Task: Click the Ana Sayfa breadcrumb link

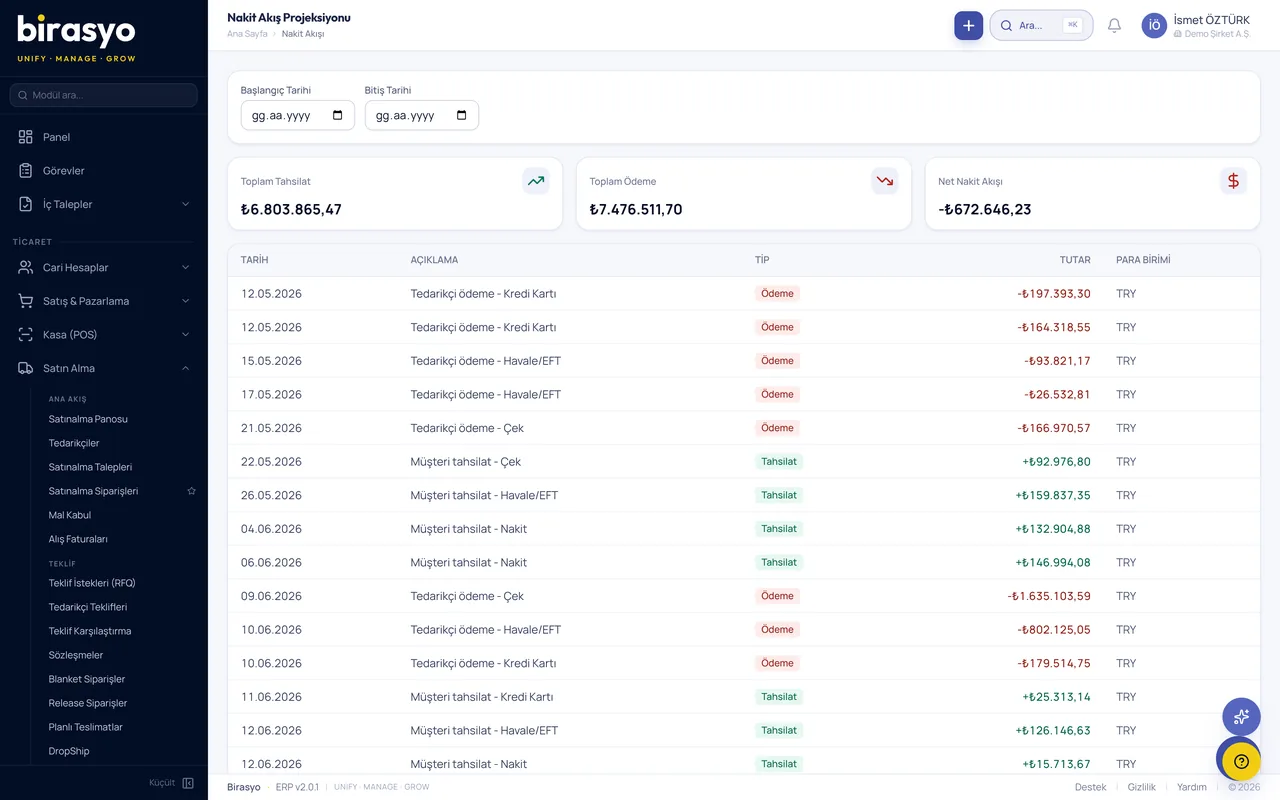Action: point(247,34)
